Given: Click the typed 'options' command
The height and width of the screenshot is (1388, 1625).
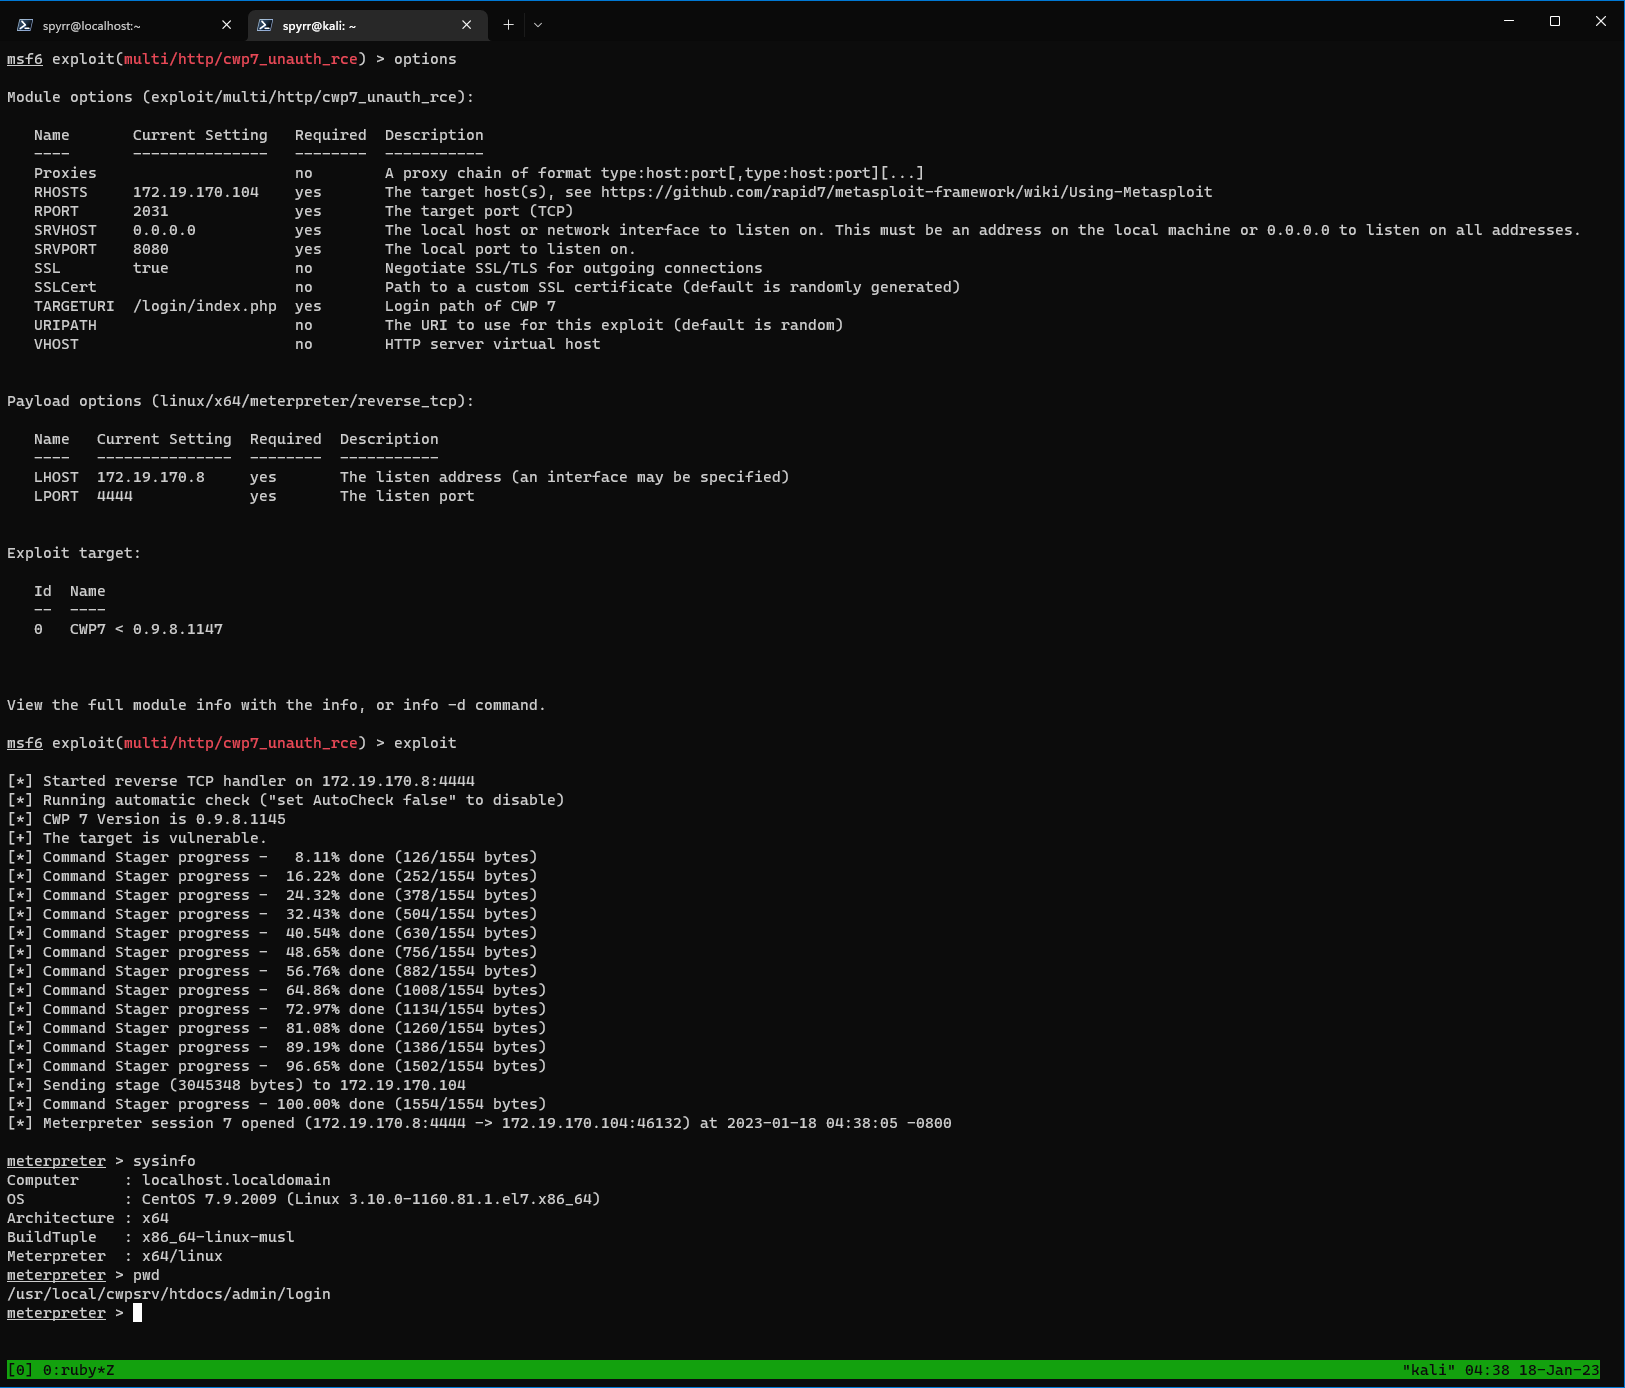Looking at the screenshot, I should pos(425,59).
